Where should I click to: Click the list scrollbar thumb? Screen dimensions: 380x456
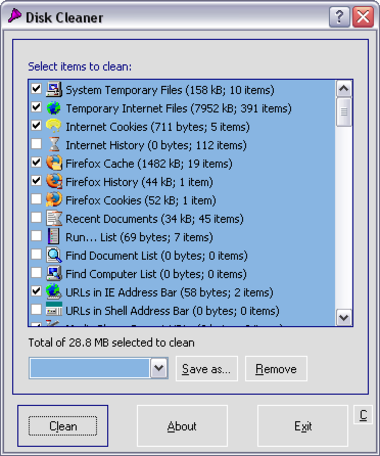tap(344, 112)
